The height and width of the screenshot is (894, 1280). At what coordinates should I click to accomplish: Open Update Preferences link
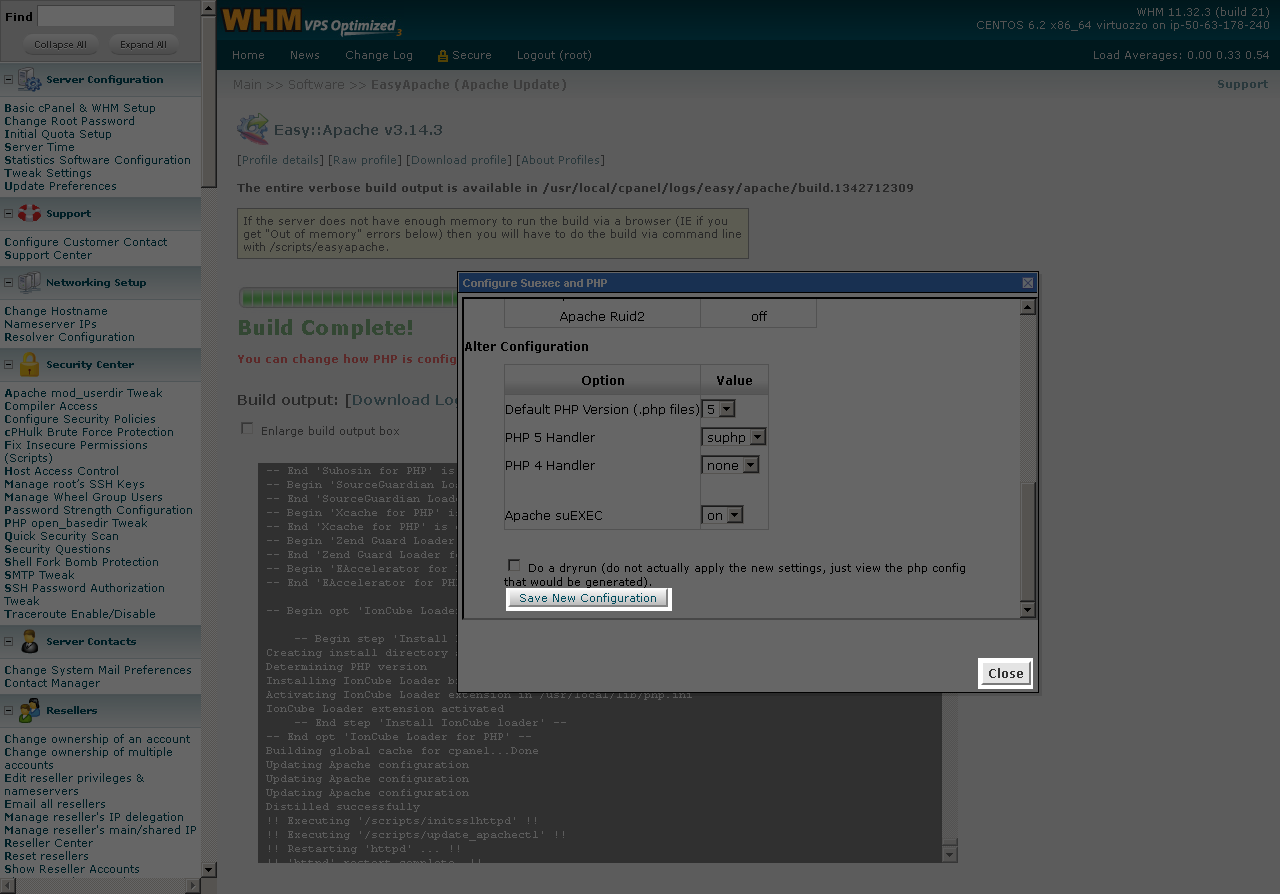tap(60, 186)
